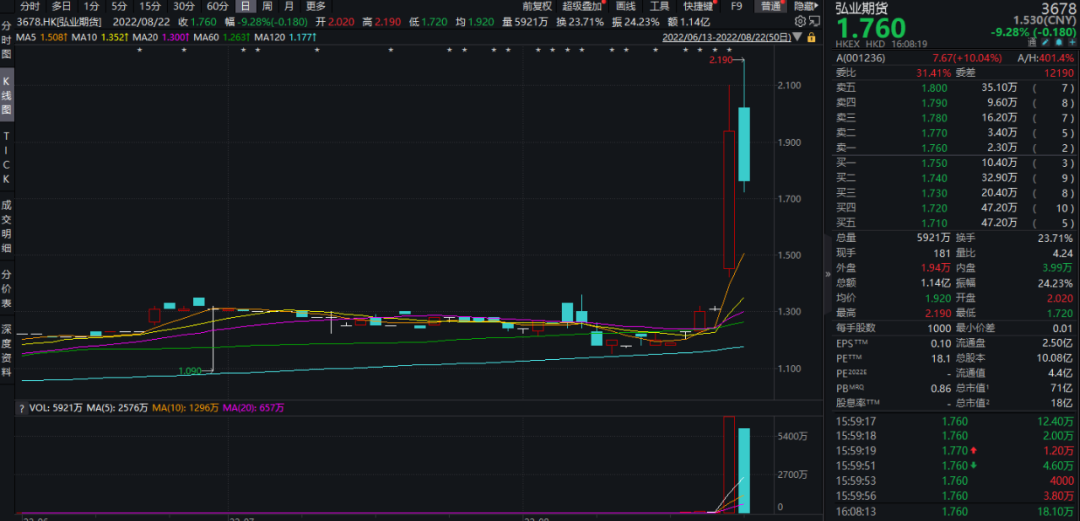
Task: Open the 更多 periods dropdown
Action: tap(315, 6)
